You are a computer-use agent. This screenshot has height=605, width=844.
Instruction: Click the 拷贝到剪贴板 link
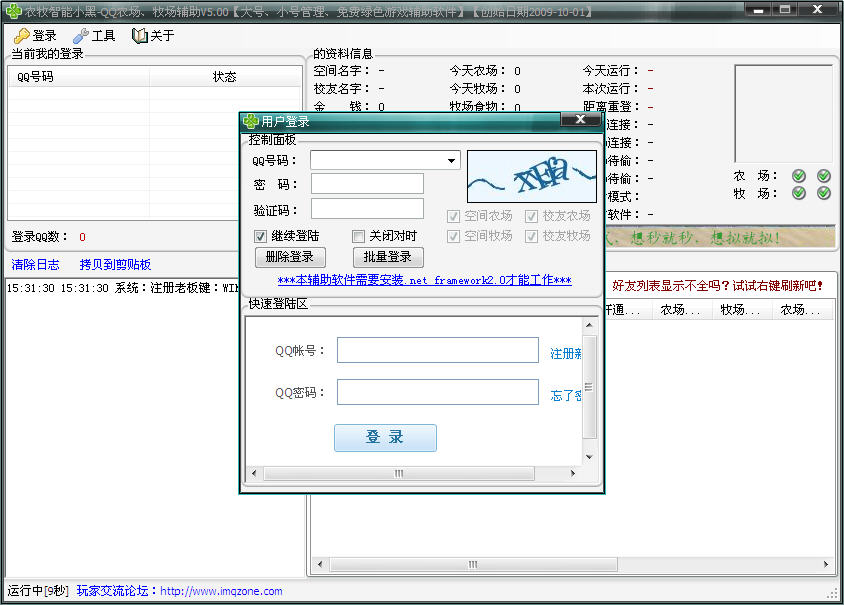click(115, 265)
